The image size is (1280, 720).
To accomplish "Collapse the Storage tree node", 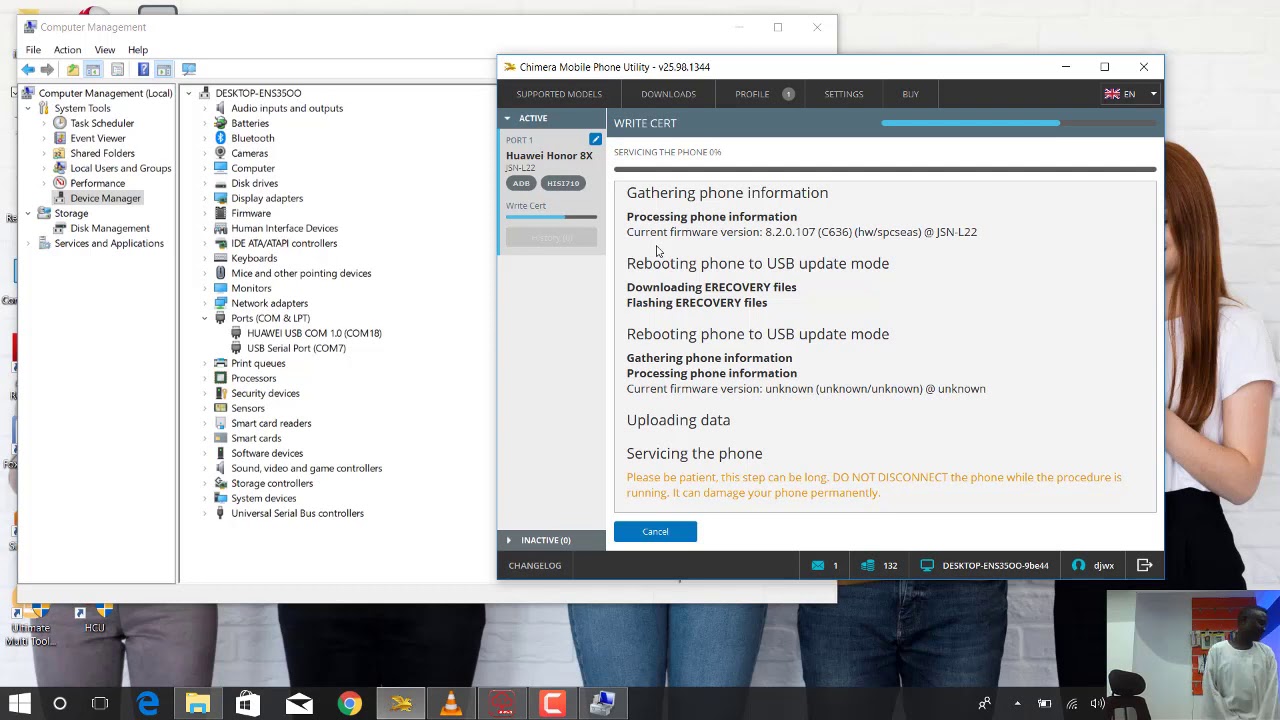I will tap(28, 213).
